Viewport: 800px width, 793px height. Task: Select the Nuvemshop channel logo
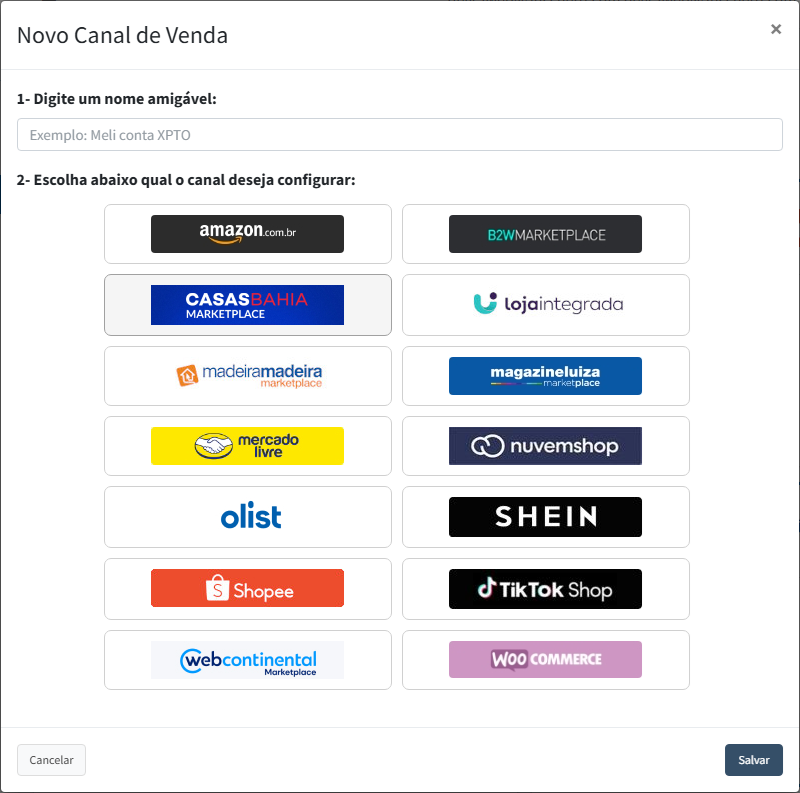pos(545,446)
